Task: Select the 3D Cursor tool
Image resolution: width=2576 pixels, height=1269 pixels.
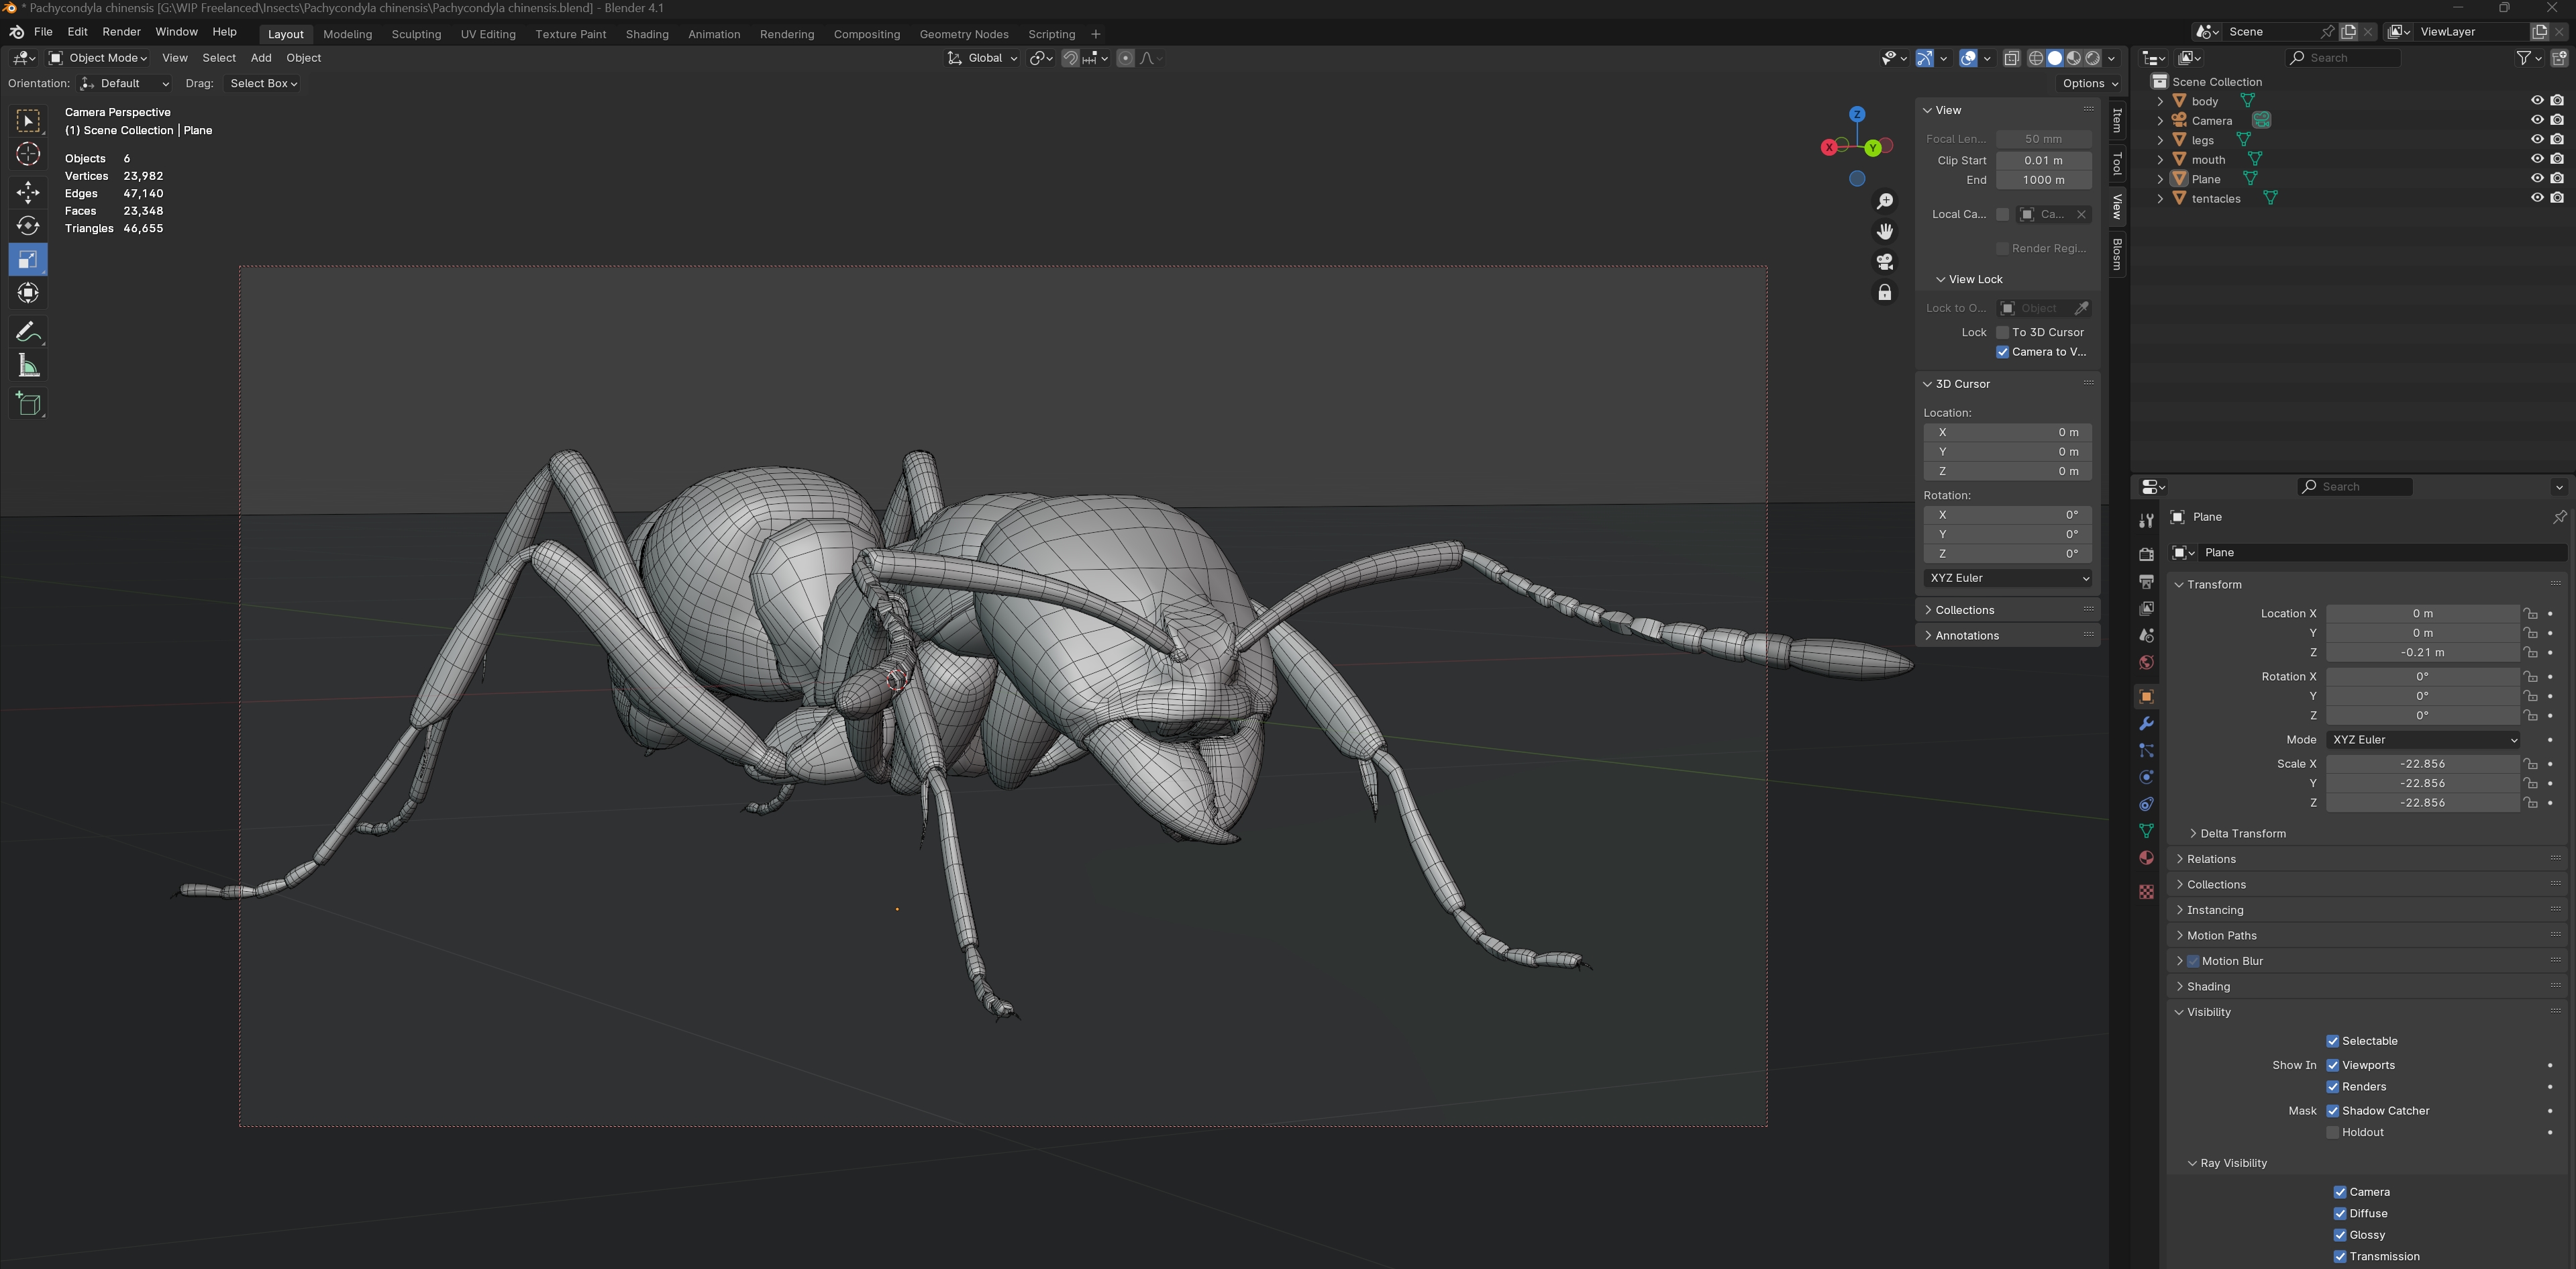Action: click(28, 154)
